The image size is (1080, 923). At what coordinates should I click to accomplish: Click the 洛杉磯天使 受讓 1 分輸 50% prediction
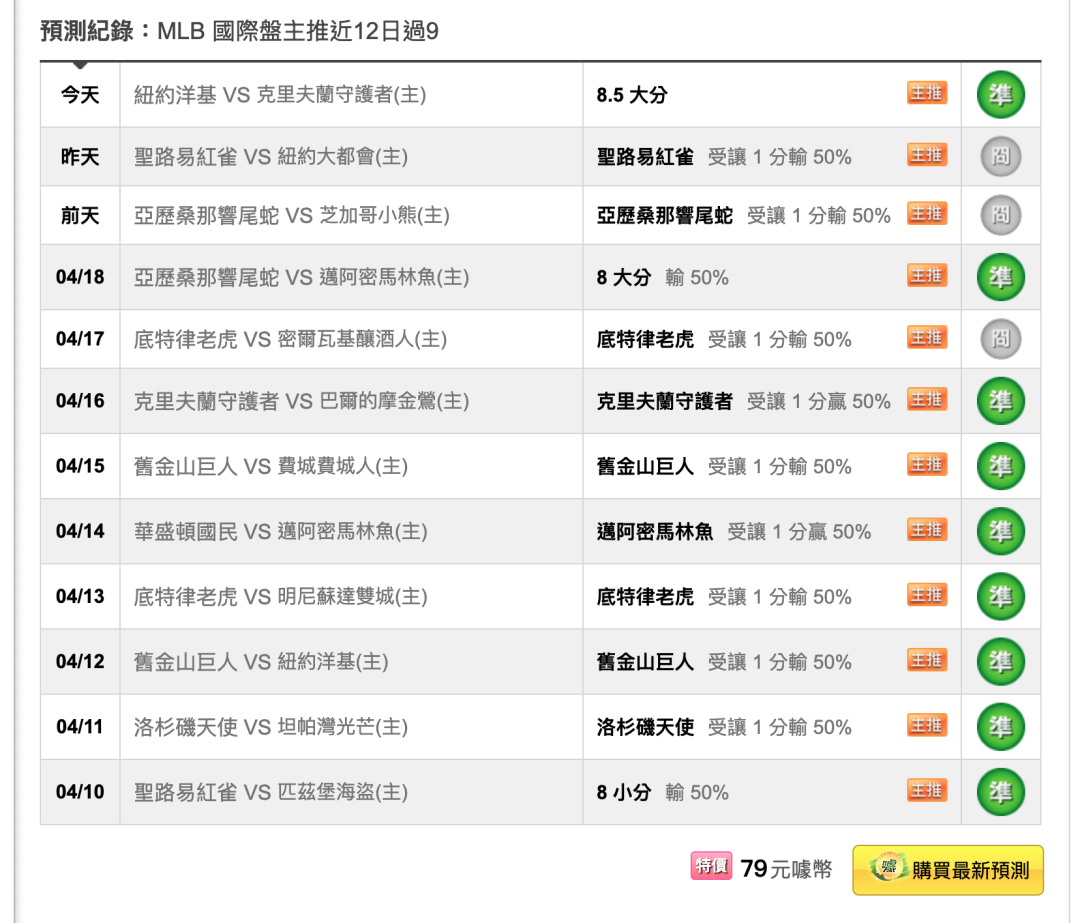point(724,727)
